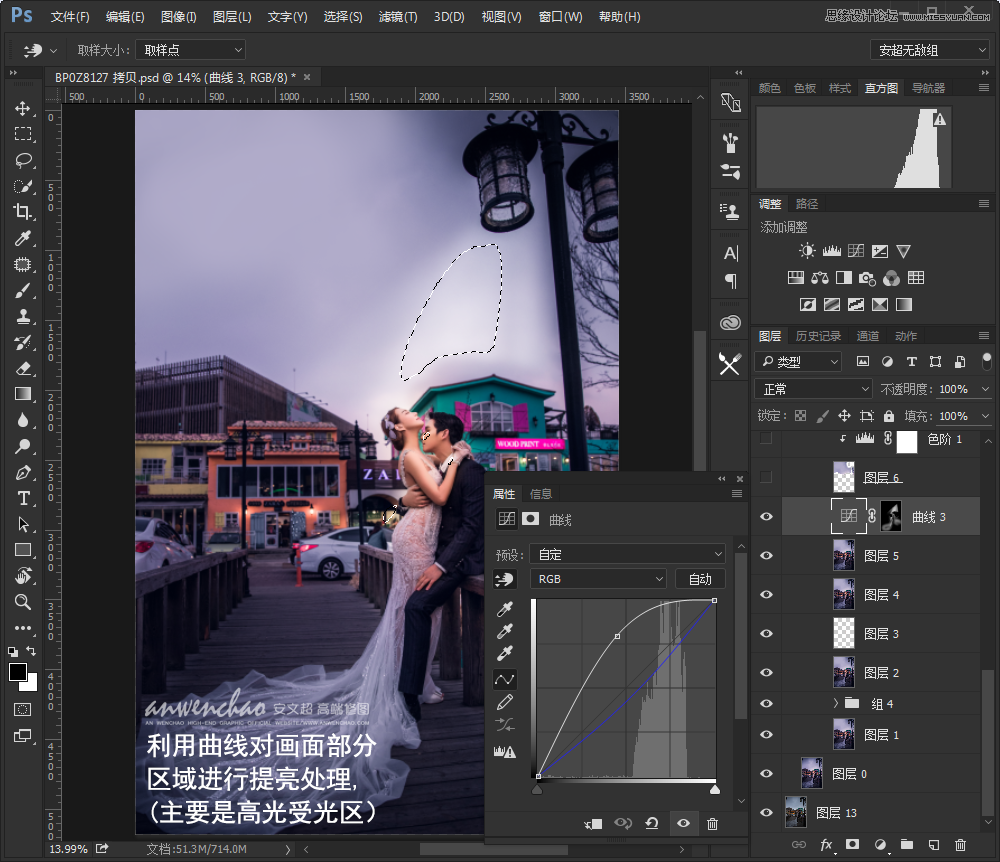Select the 图层 0 layer thumbnail

(x=811, y=773)
